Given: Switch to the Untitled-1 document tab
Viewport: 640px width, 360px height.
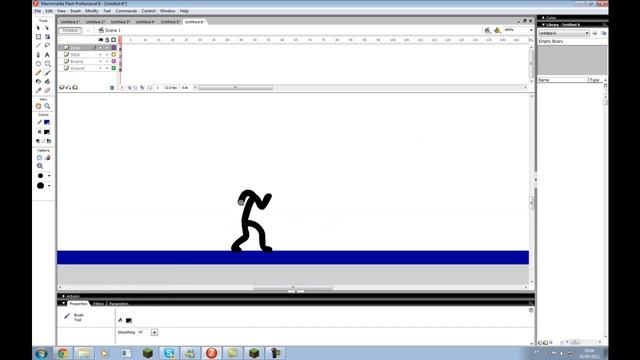Looking at the screenshot, I should [x=70, y=22].
